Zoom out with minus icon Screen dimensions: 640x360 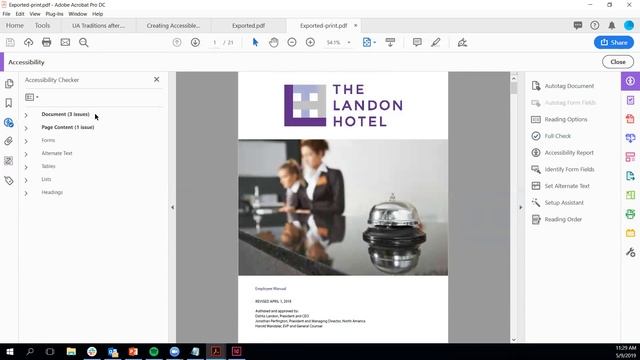tap(291, 42)
